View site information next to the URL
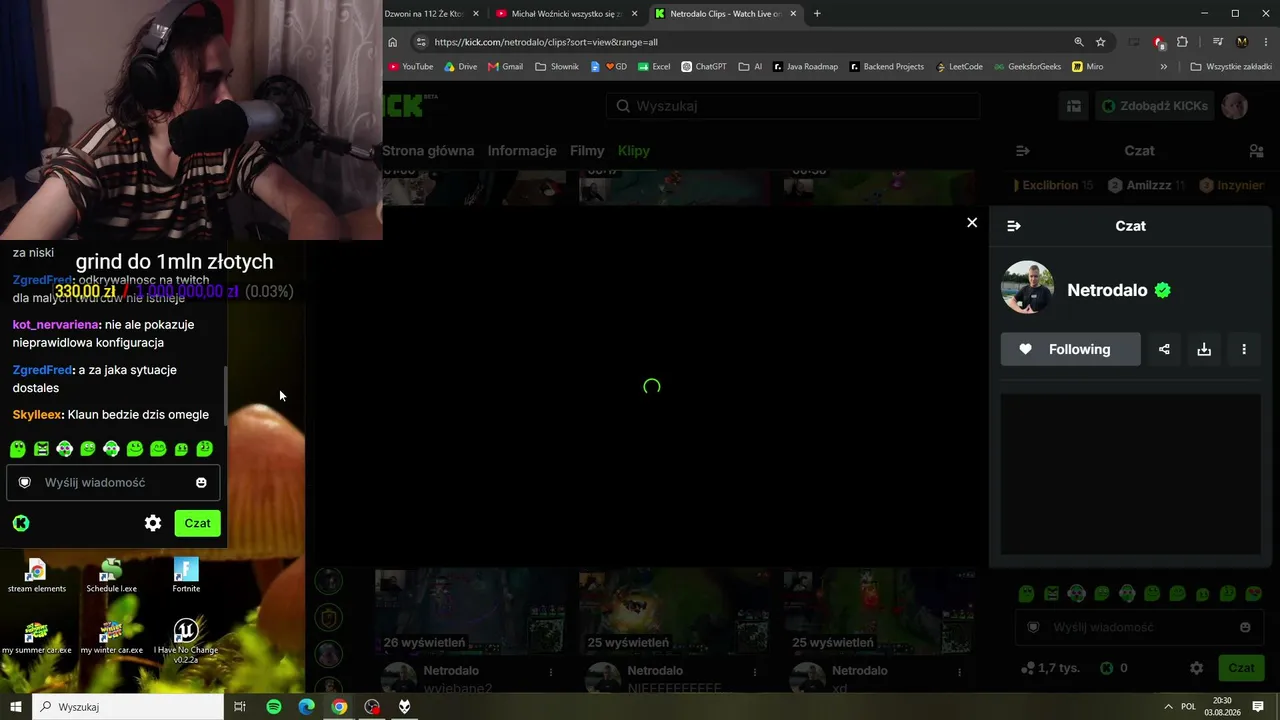 [421, 42]
